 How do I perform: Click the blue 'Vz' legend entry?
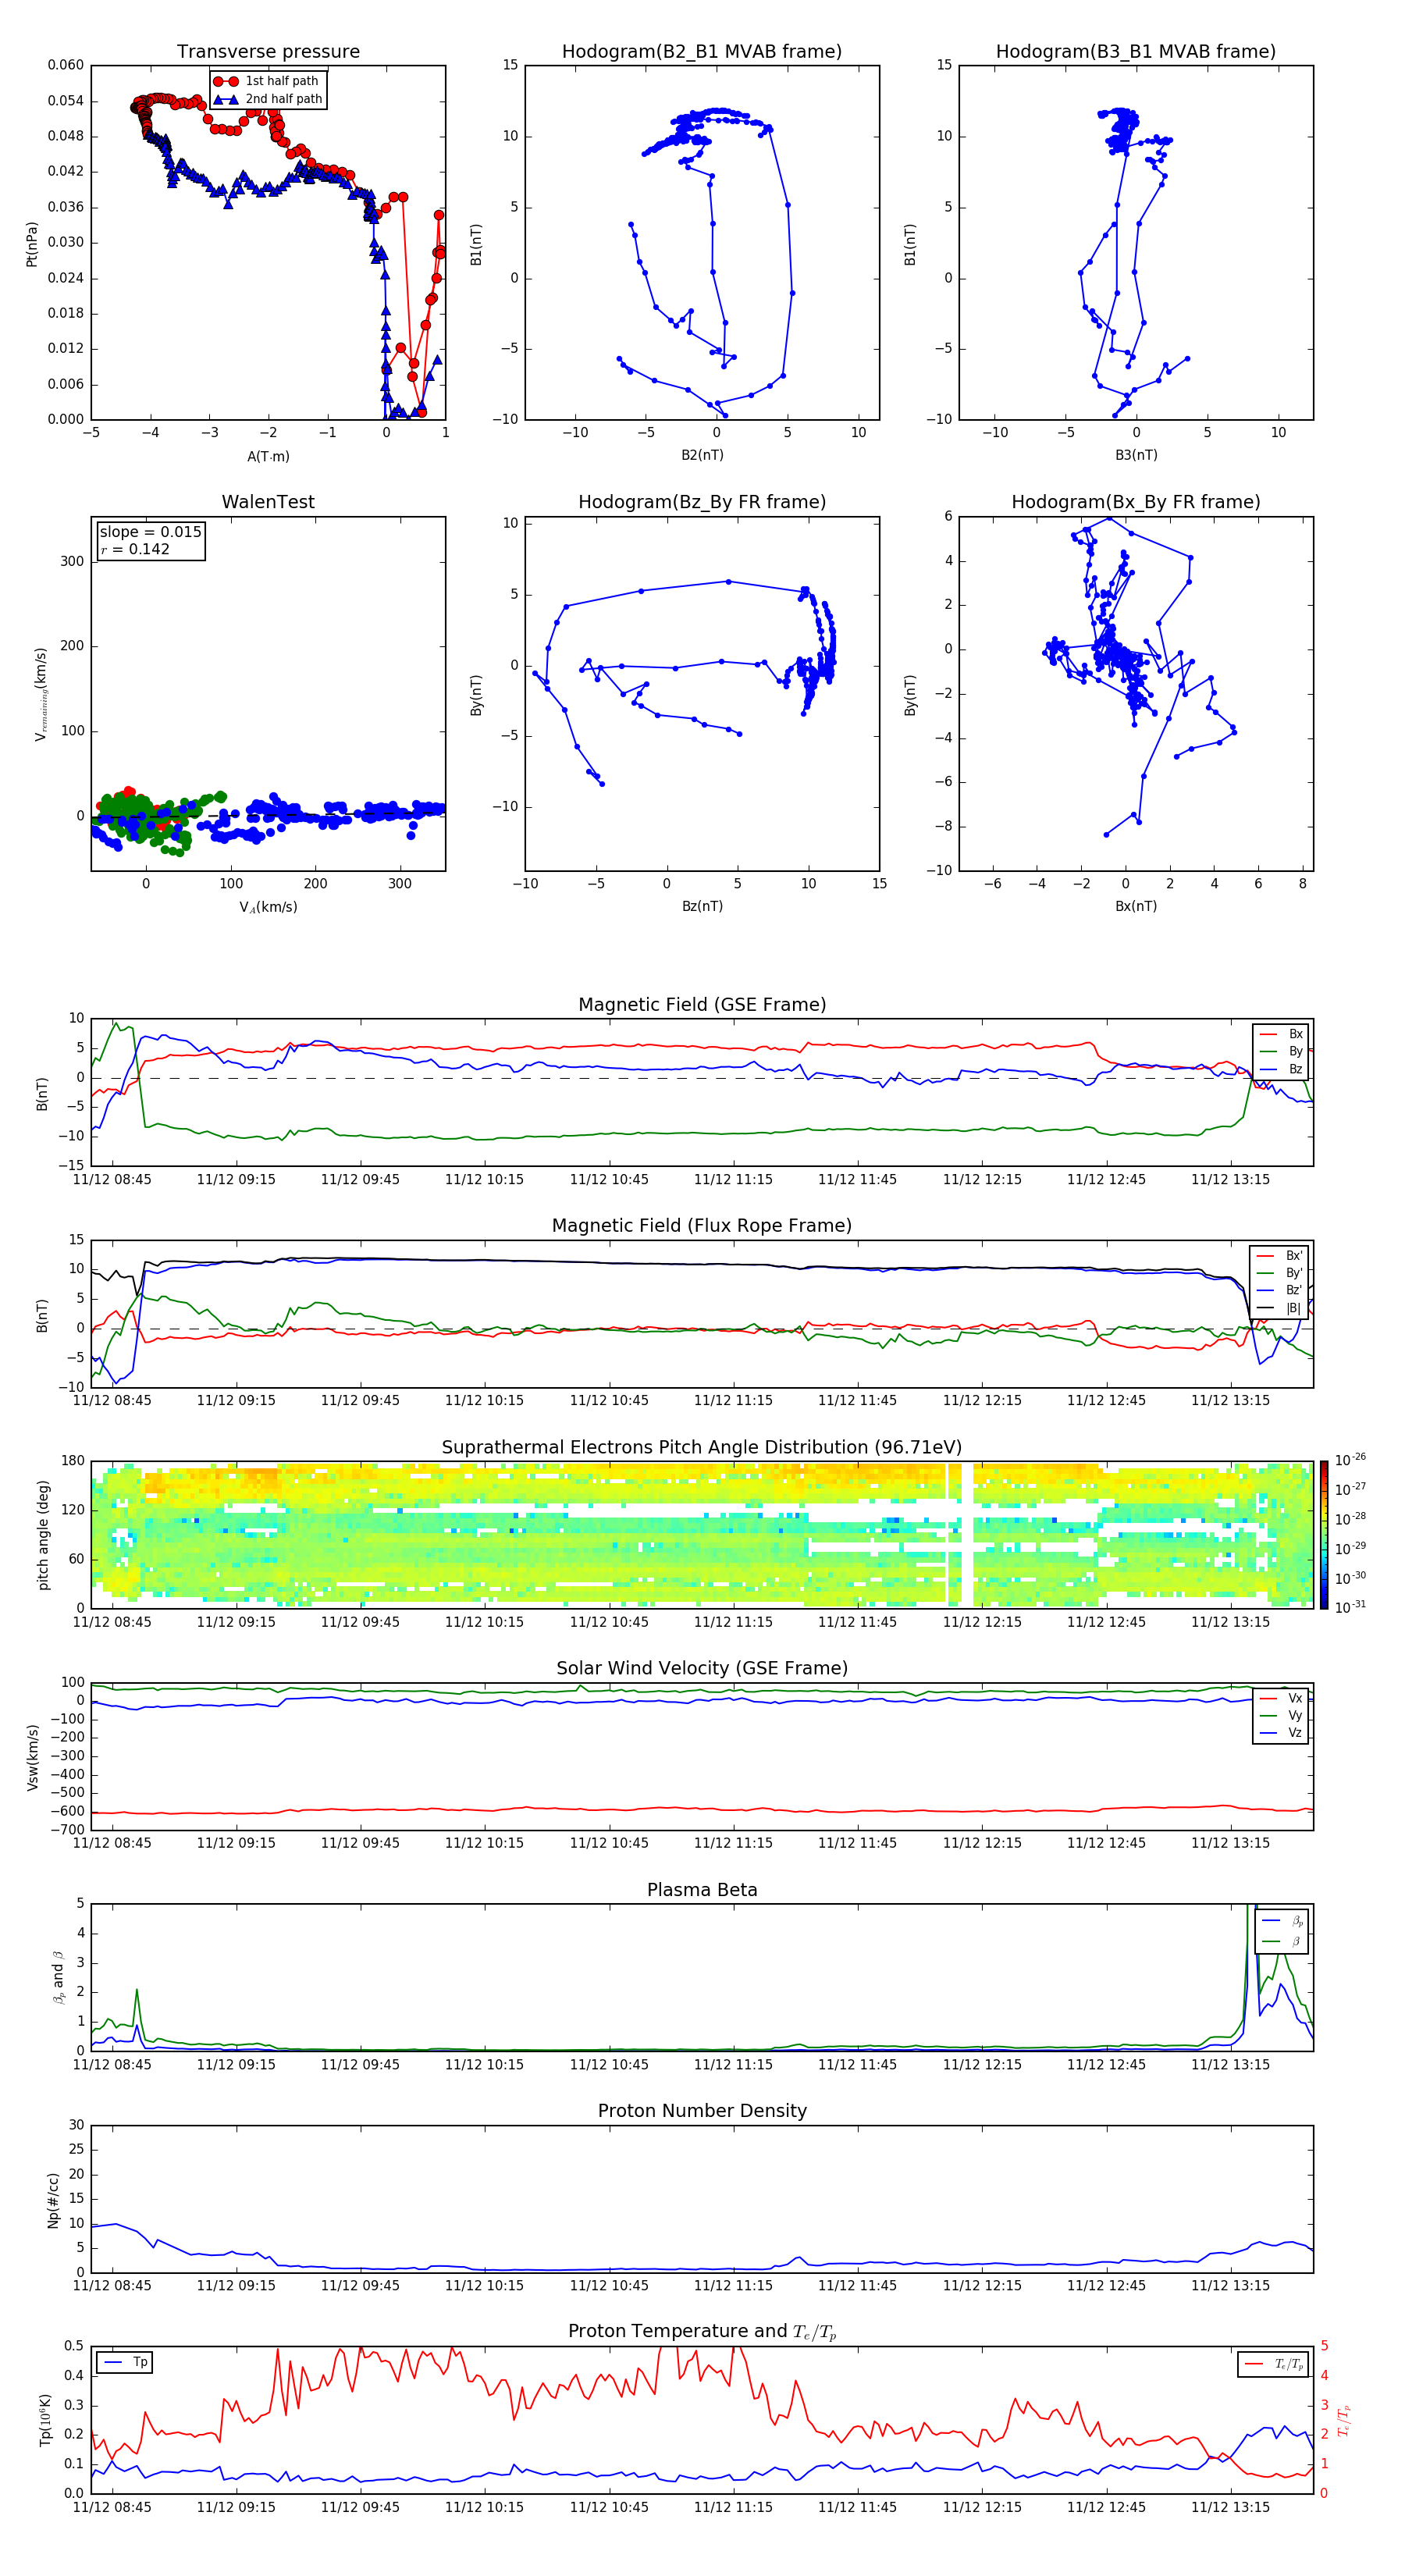[x=1281, y=1733]
